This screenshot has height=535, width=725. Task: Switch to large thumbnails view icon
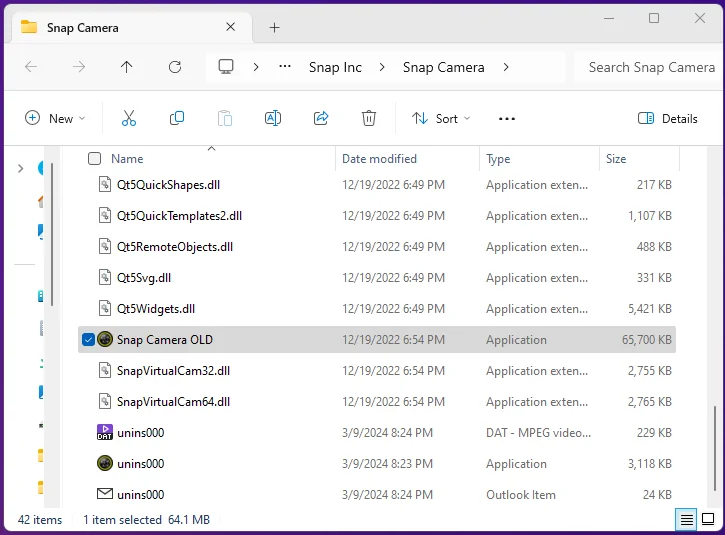pos(708,519)
